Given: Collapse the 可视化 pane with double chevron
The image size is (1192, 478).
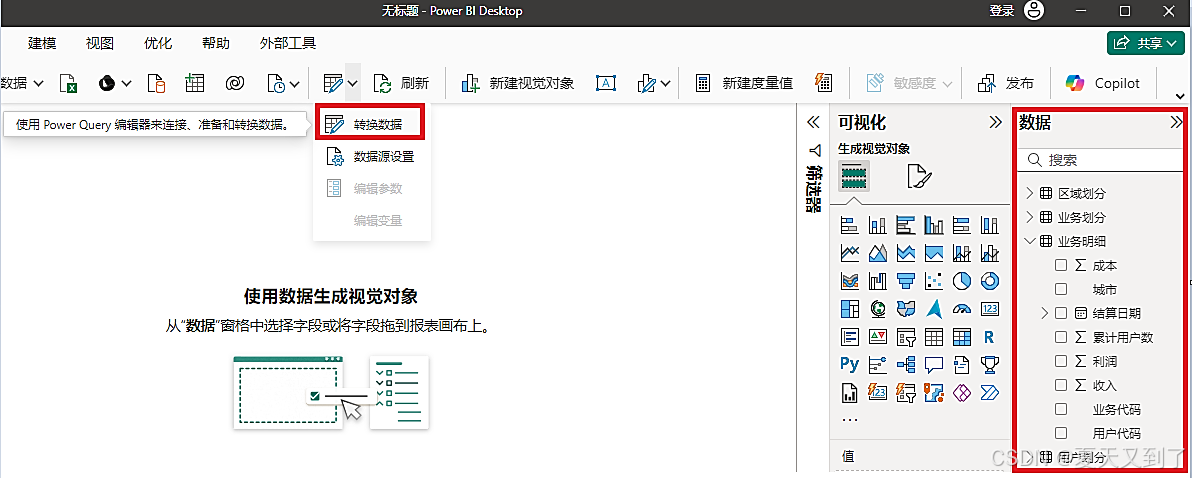Looking at the screenshot, I should tap(995, 122).
